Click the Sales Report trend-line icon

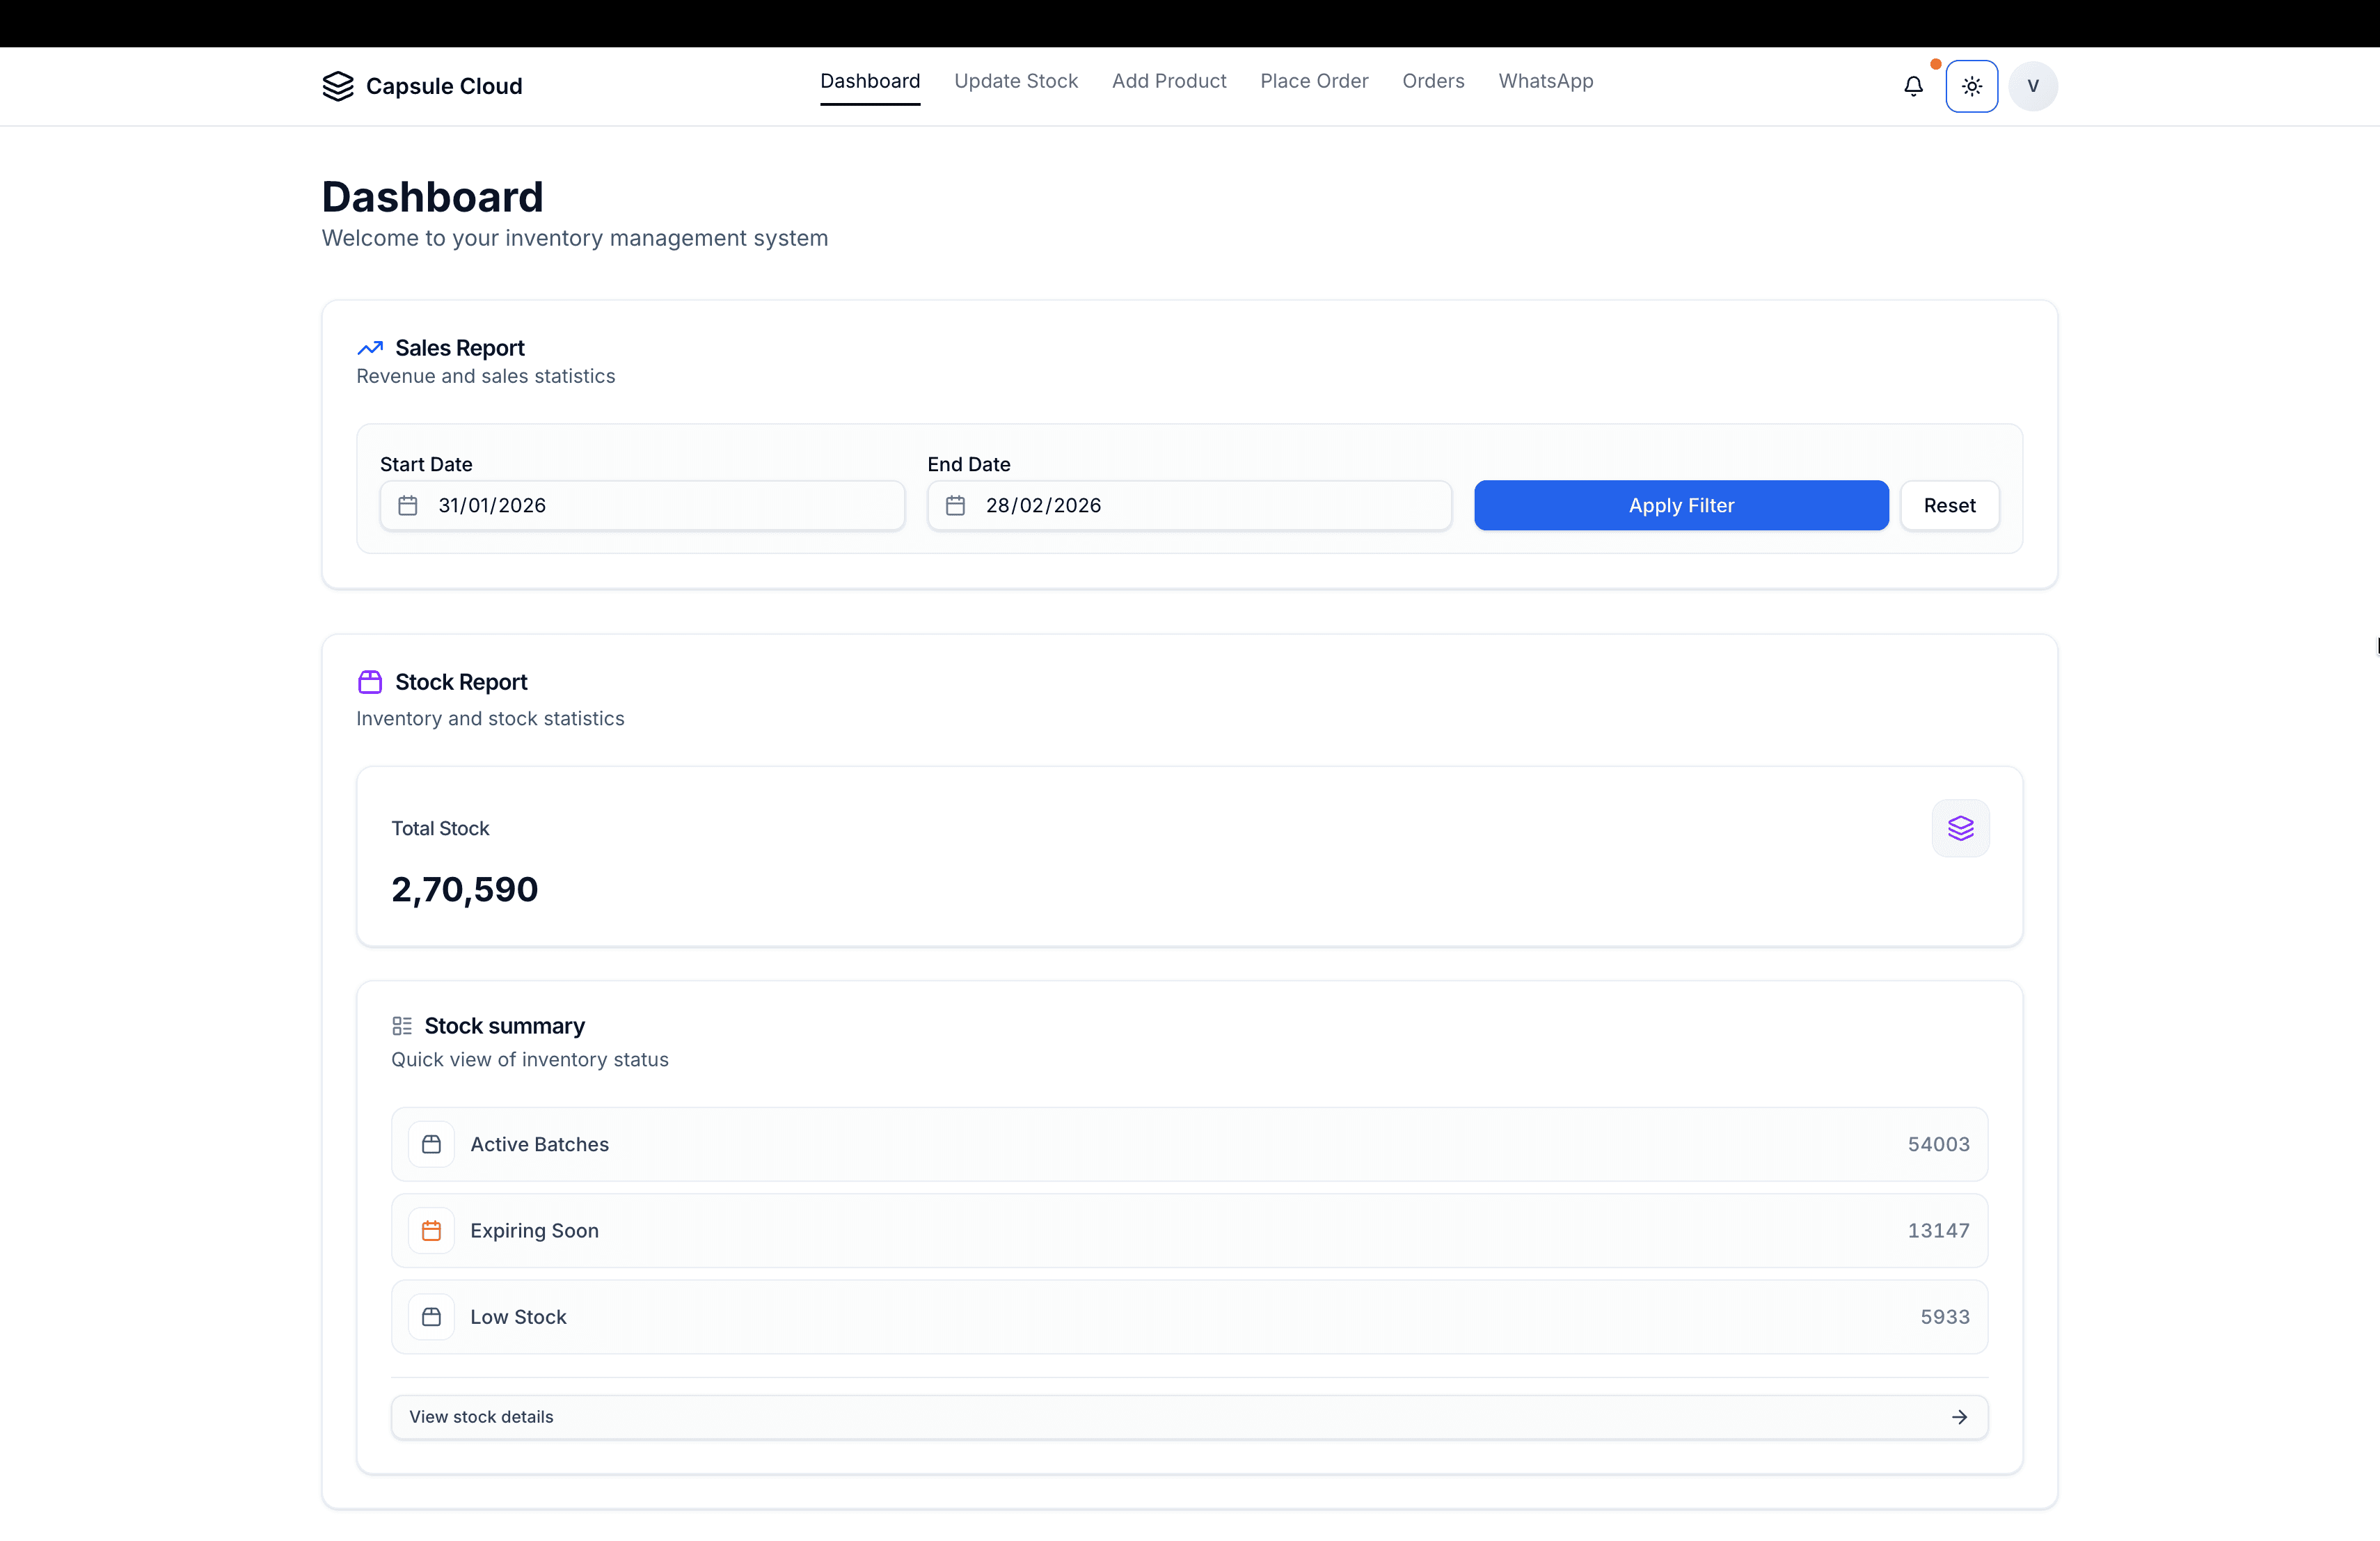coord(370,347)
